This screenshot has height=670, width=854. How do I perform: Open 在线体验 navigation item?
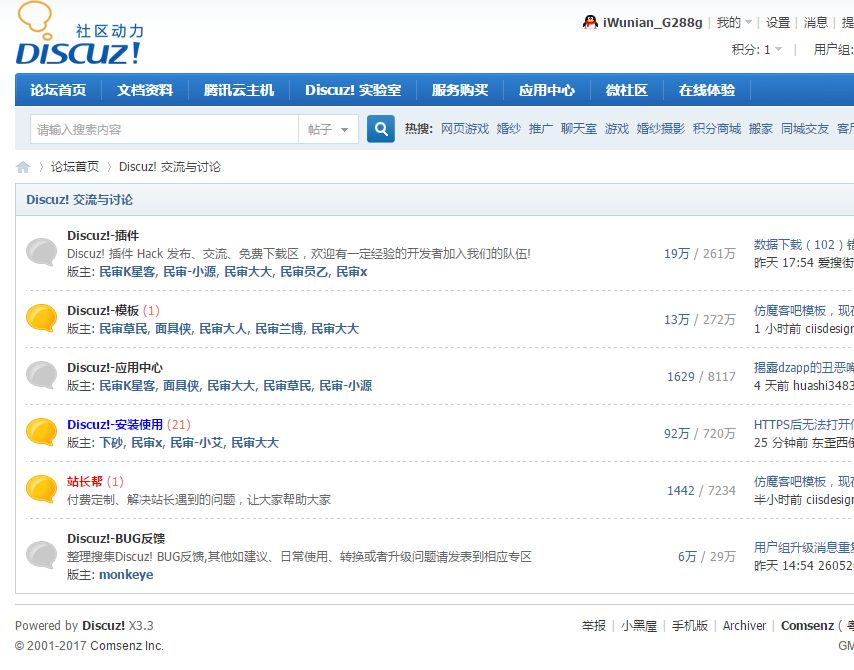coord(707,90)
